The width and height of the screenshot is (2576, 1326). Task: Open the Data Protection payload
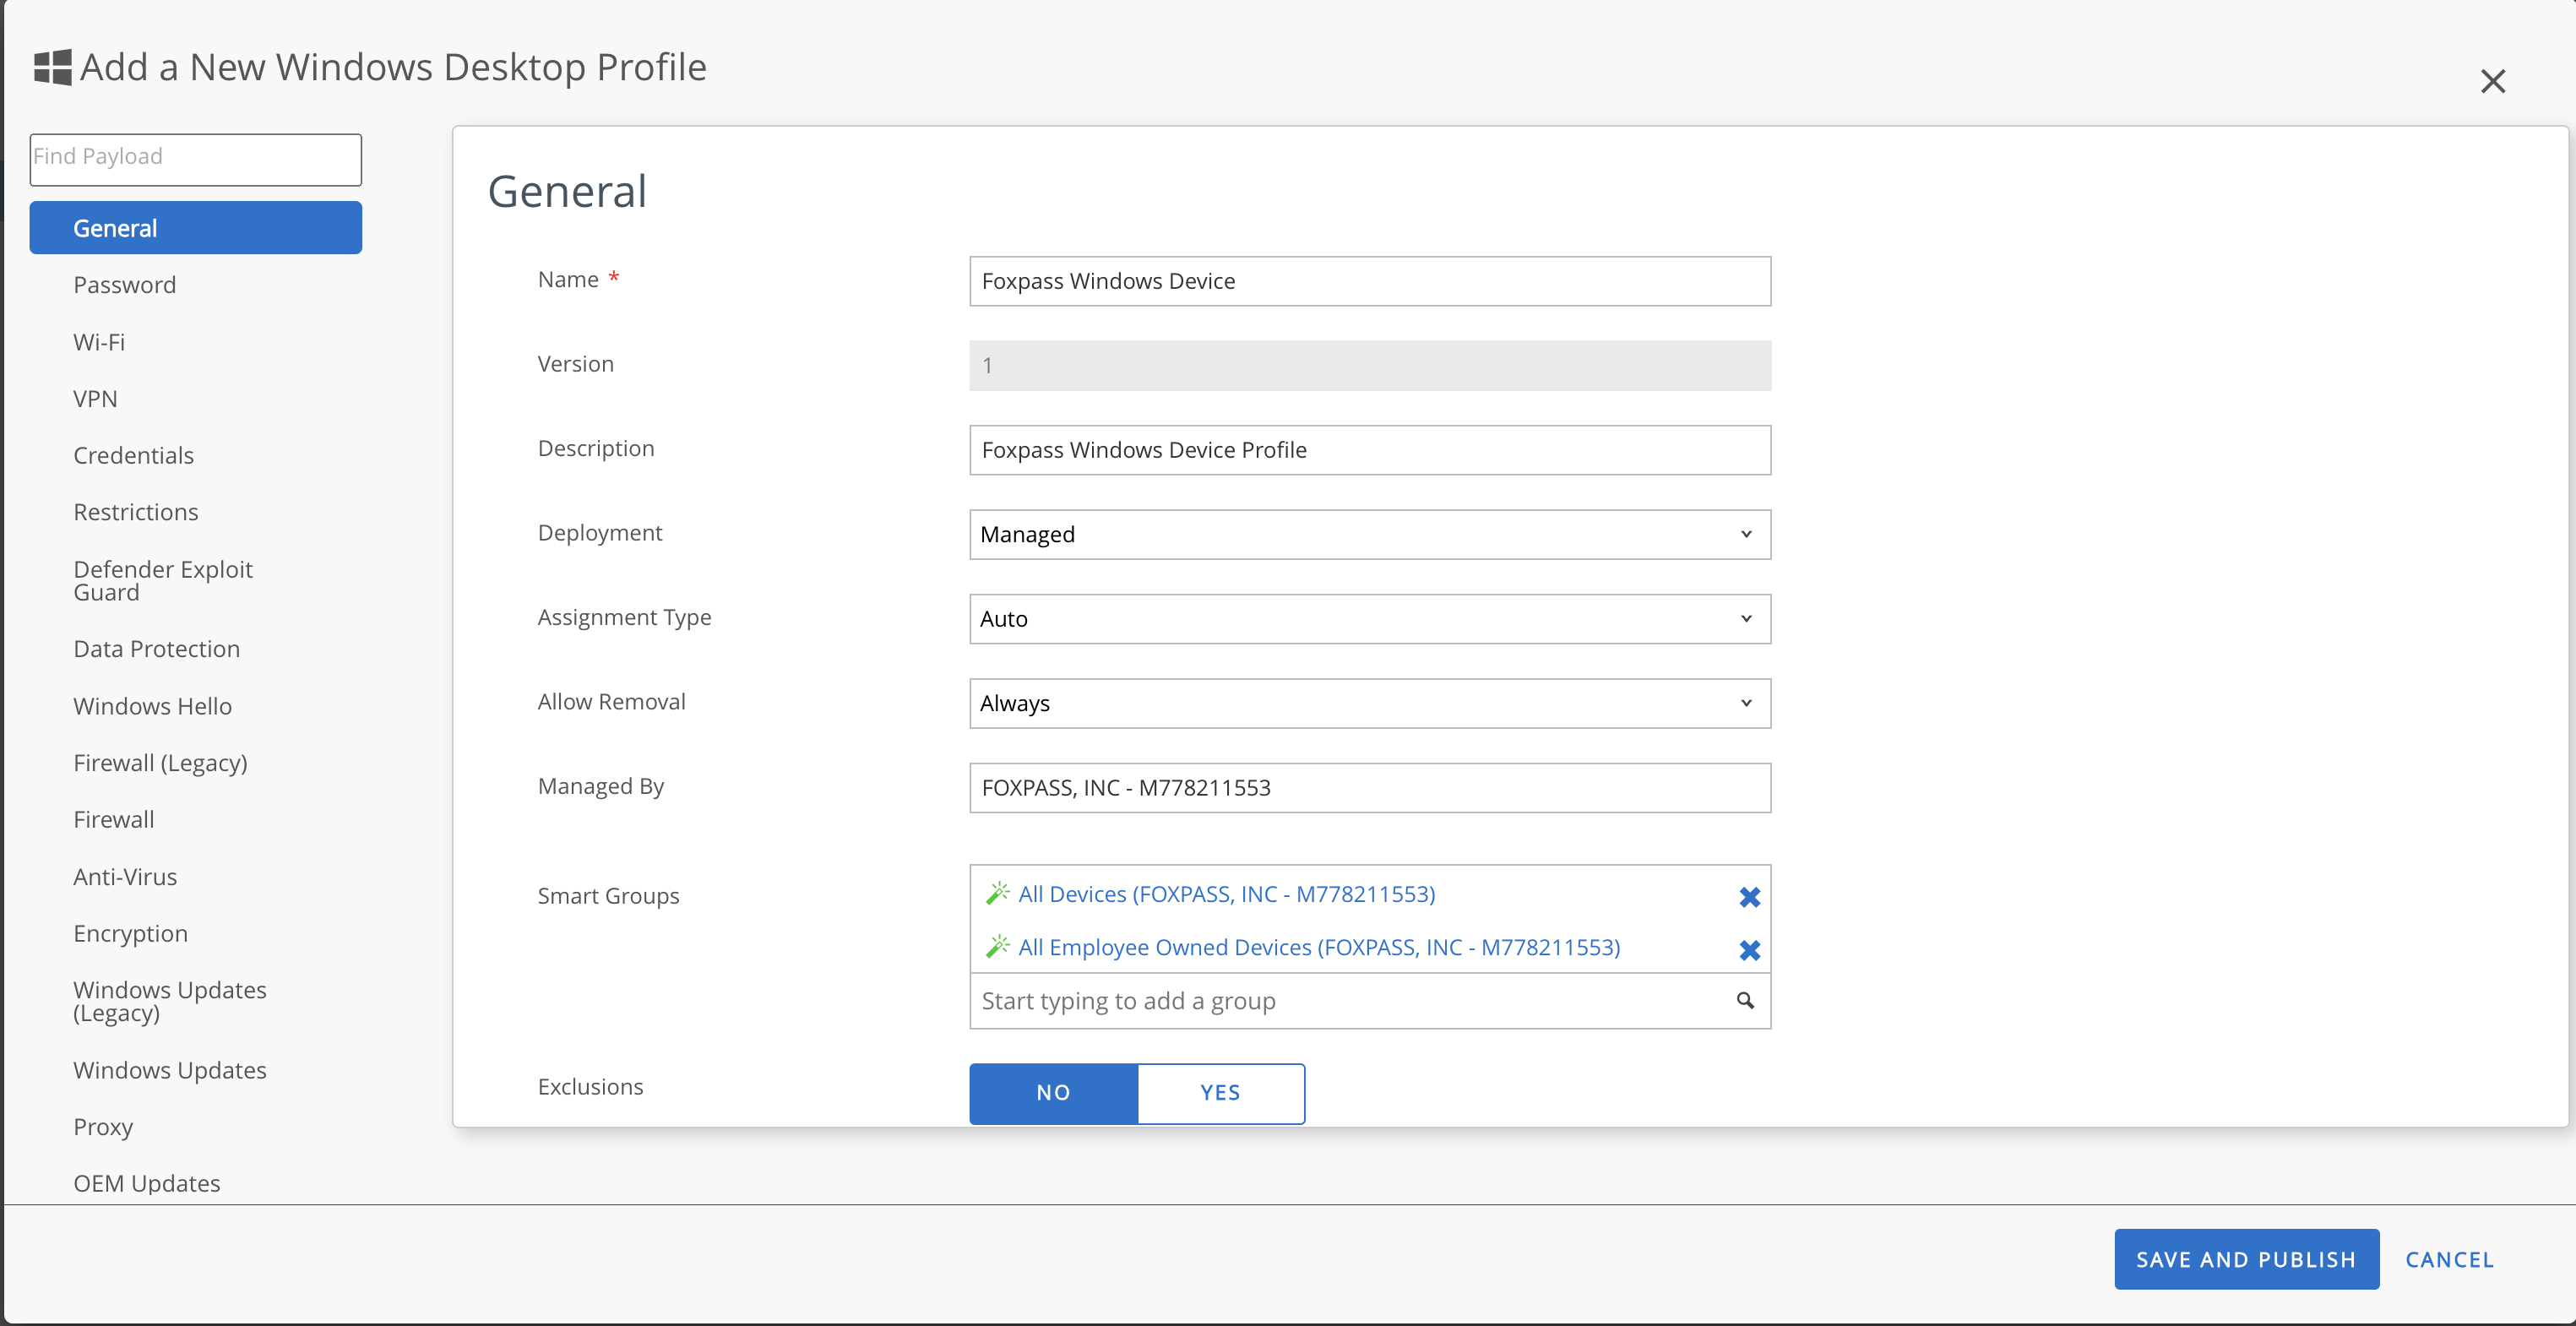click(x=156, y=649)
